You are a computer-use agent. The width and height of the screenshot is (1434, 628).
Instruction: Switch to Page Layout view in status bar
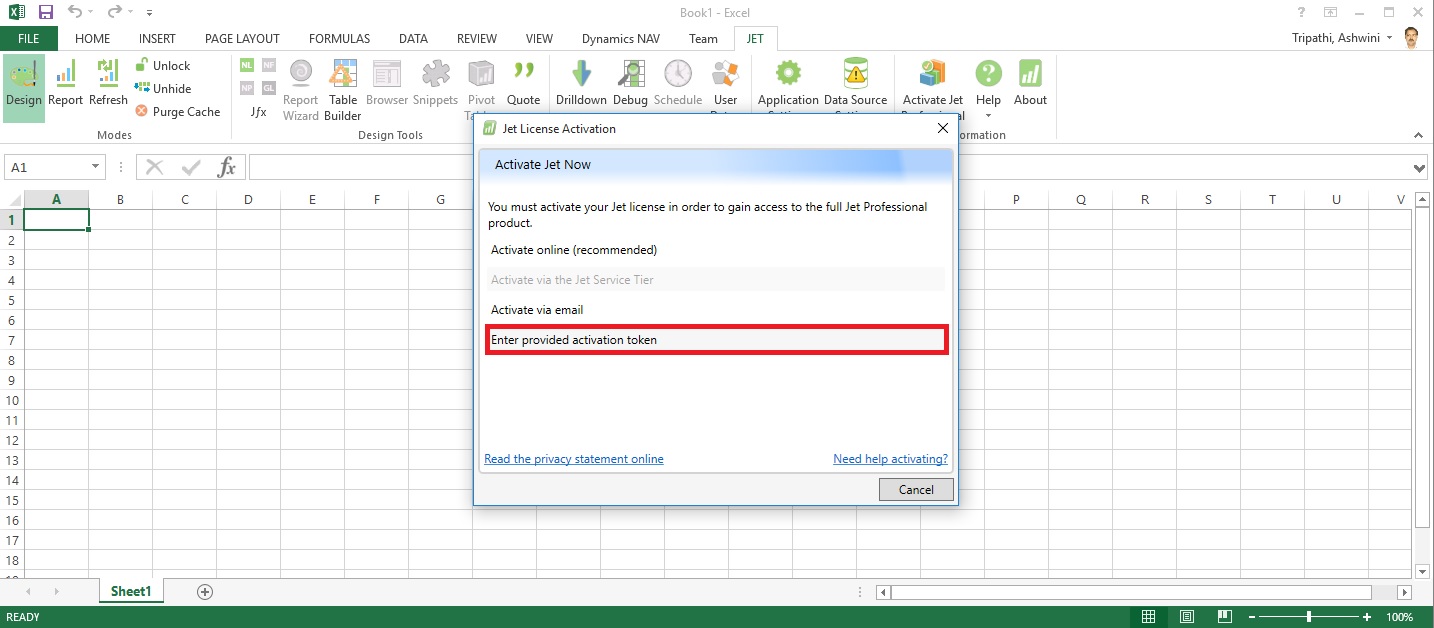(1187, 617)
